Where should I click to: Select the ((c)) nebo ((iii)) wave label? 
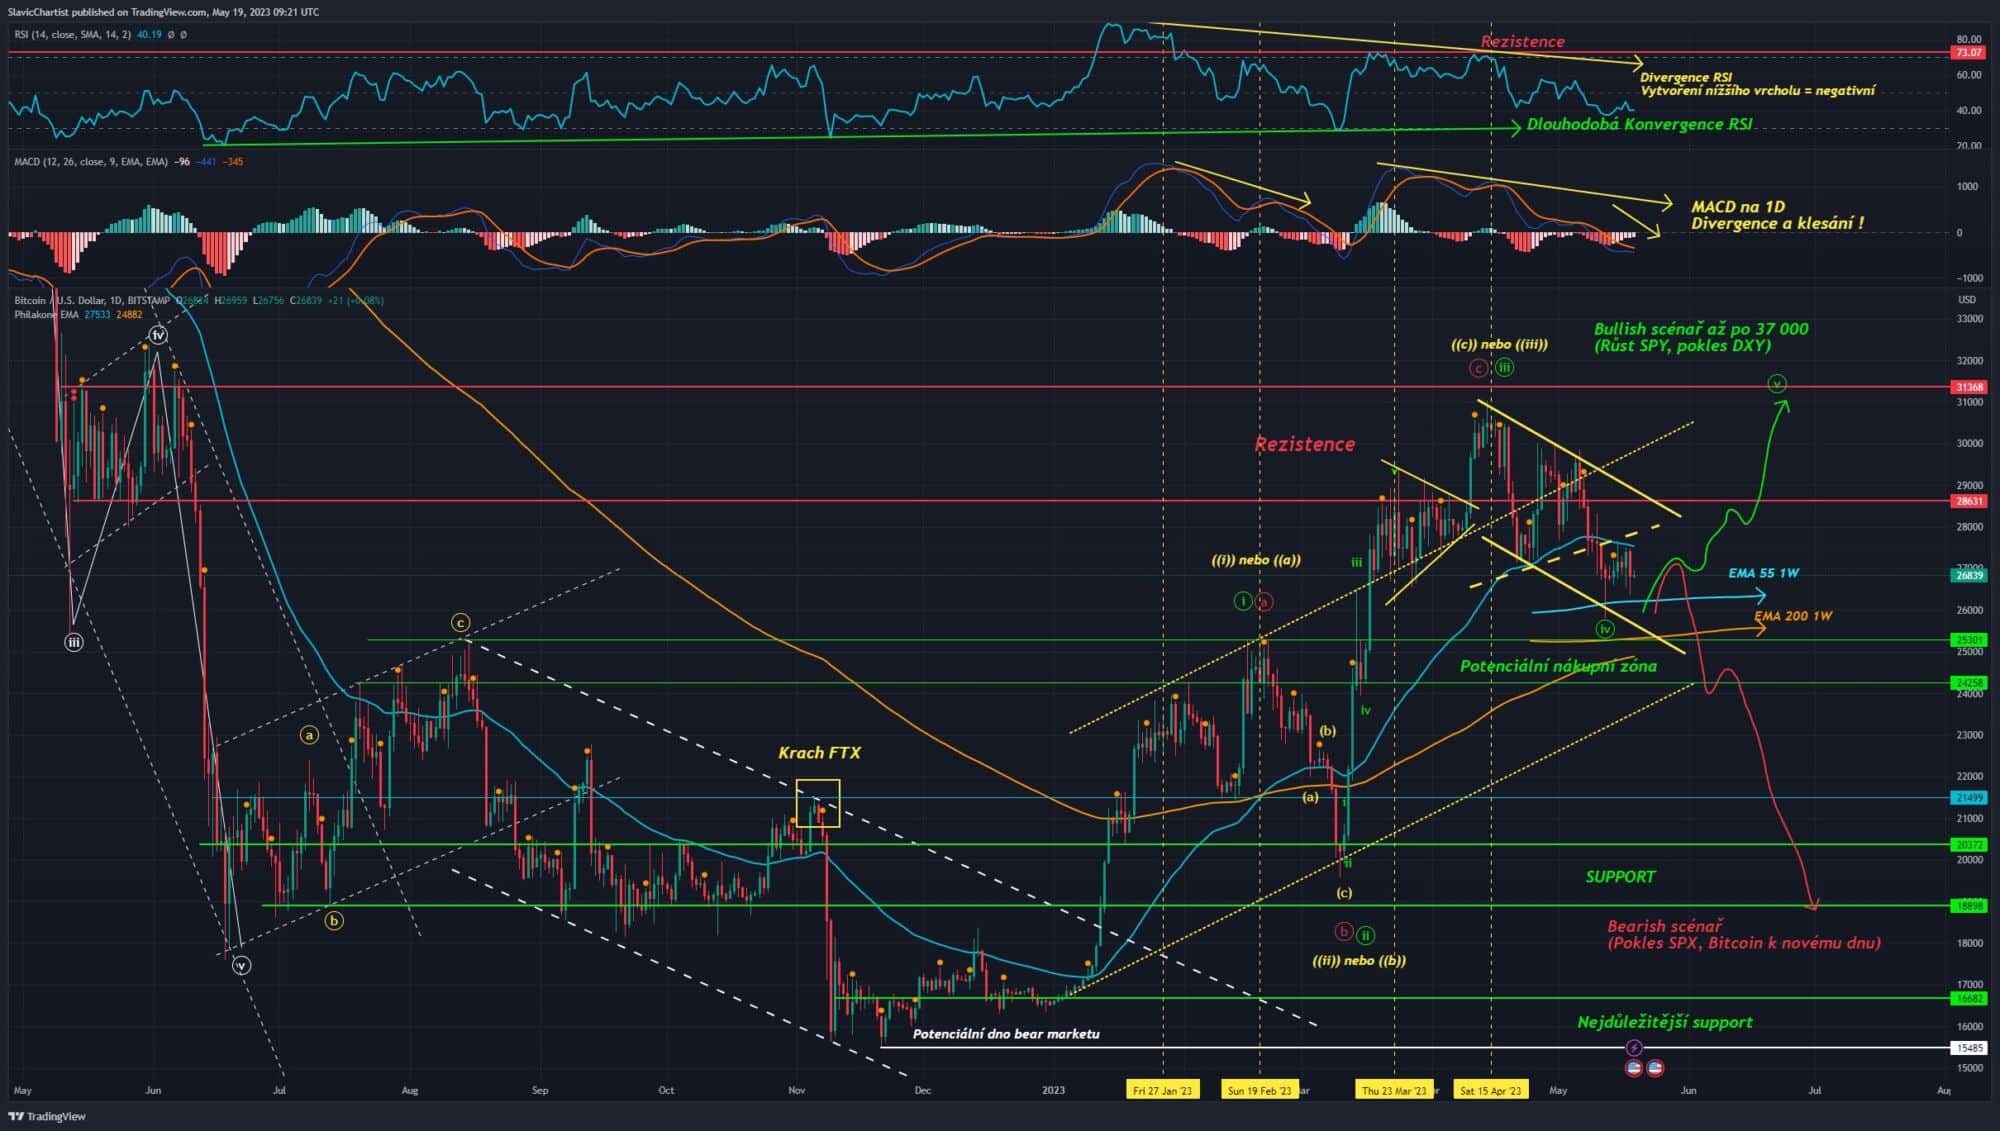click(x=1499, y=344)
